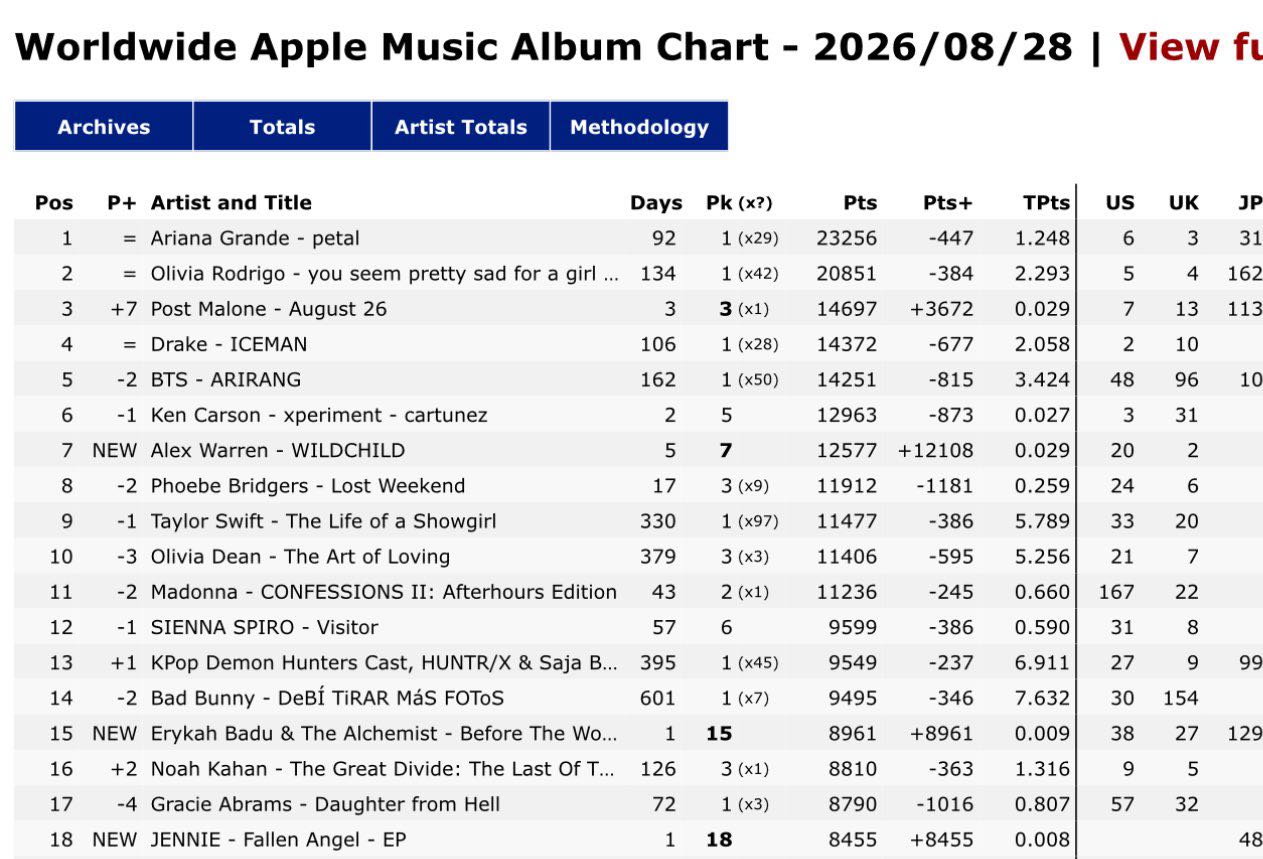This screenshot has width=1263, height=859.
Task: Select the Ariana Grande - petal row
Action: tap(639, 238)
